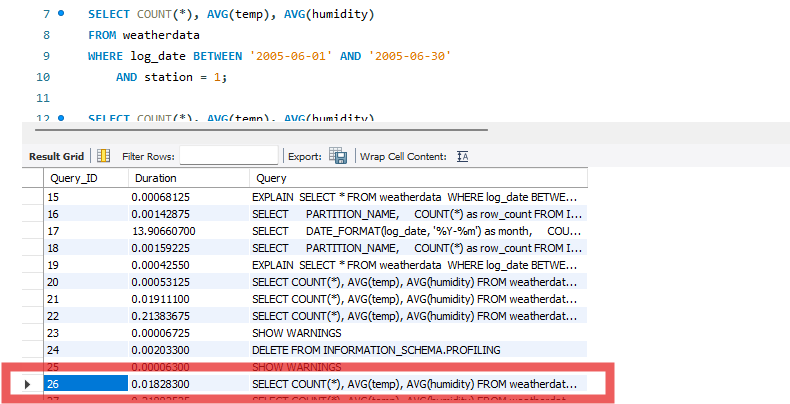Select the row pointer arrow beside Query_ID 26
Viewport: 790px width, 404px height.
[x=27, y=384]
